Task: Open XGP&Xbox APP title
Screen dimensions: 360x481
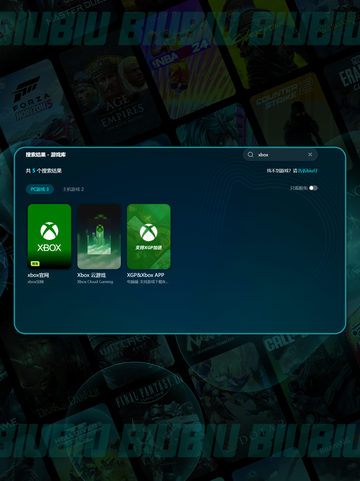Action: pyautogui.click(x=145, y=275)
